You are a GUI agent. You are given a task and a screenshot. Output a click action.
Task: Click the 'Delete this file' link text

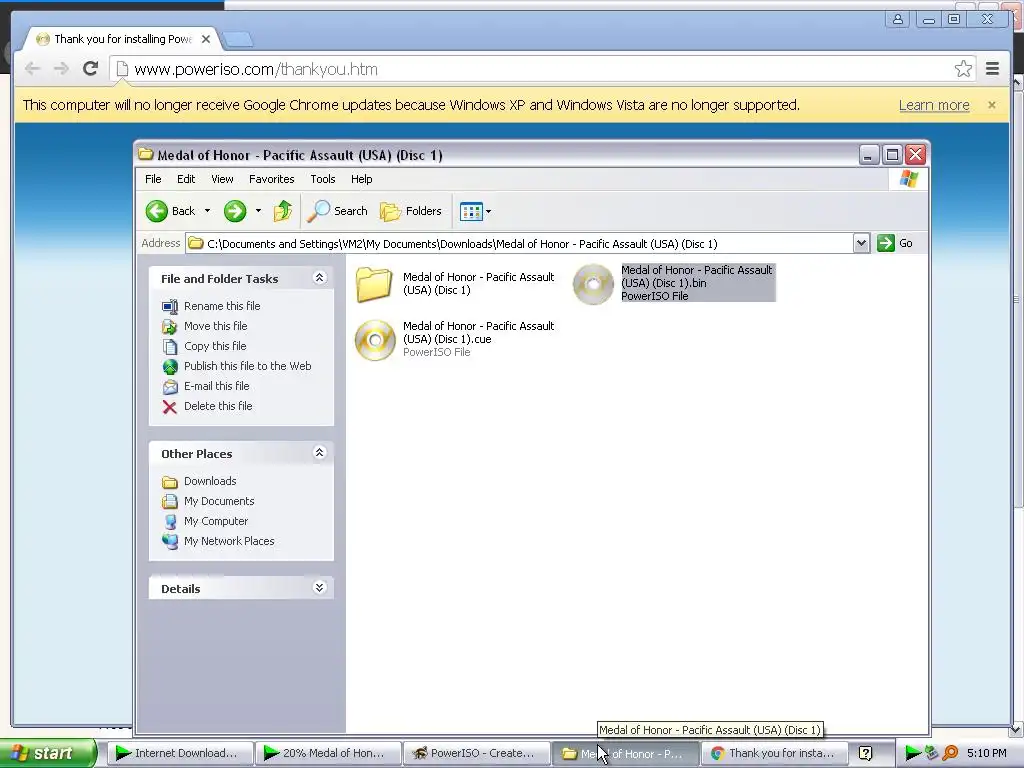pyautogui.click(x=218, y=406)
